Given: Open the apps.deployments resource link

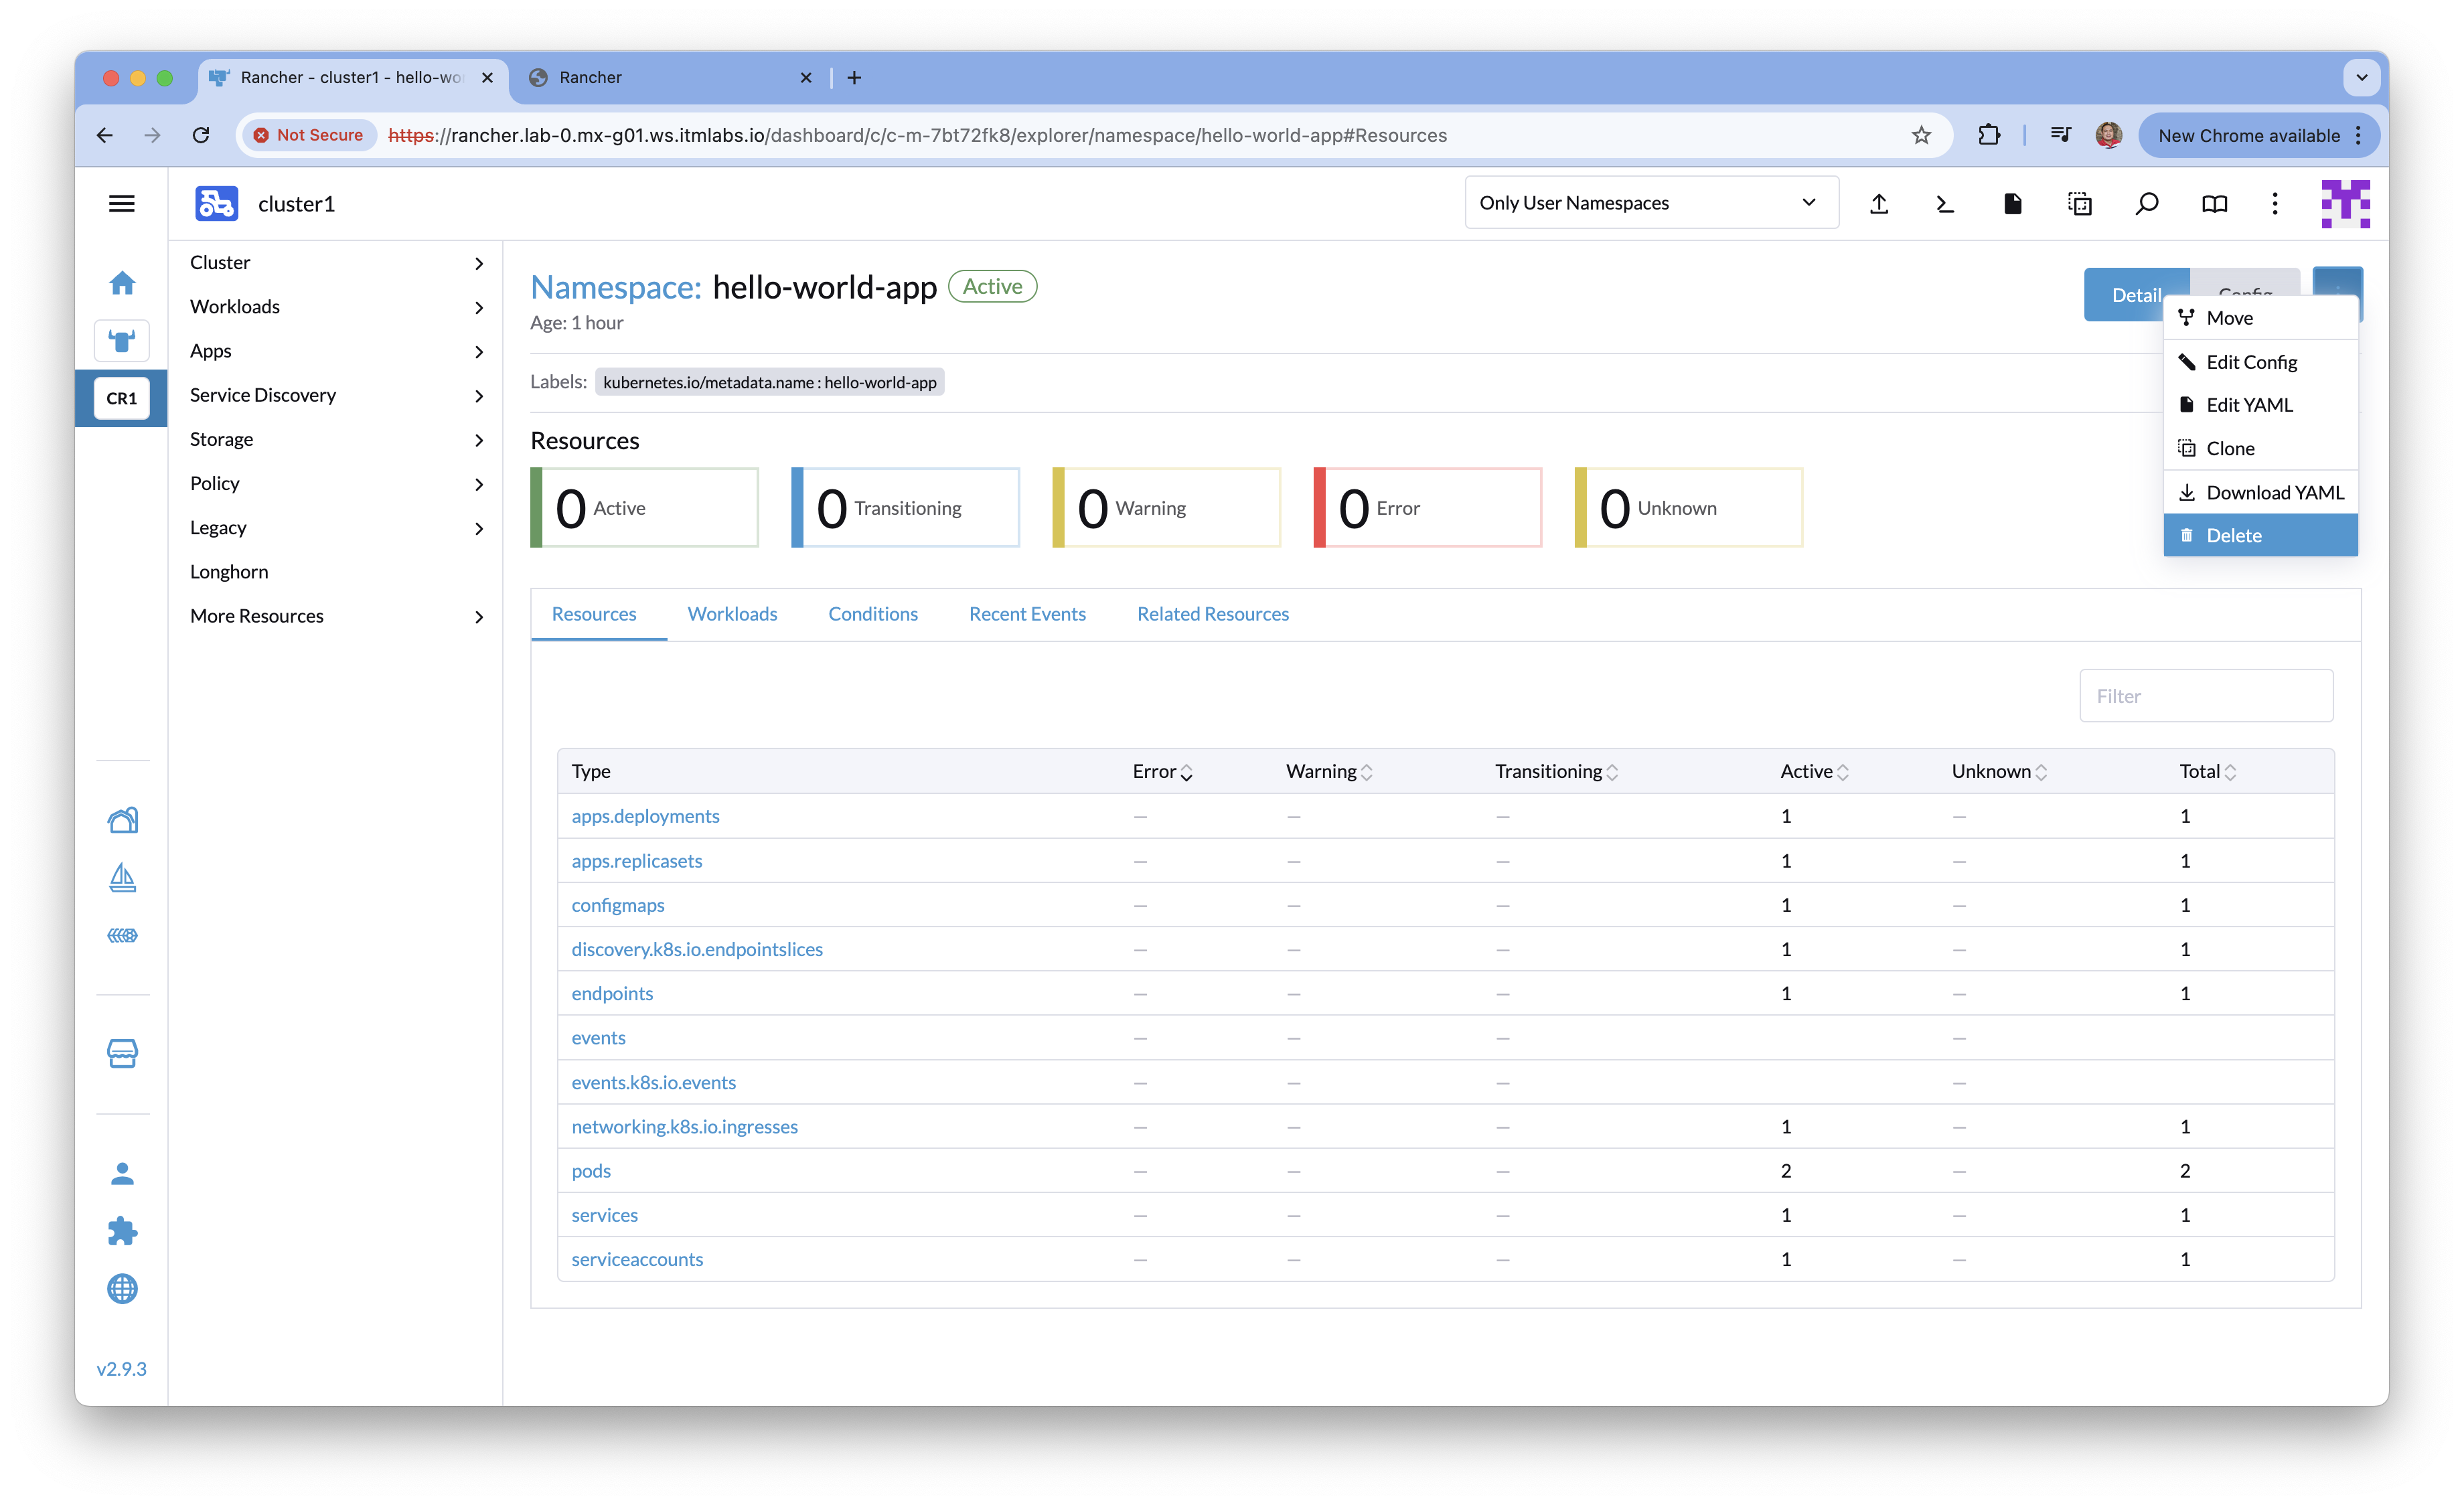Looking at the screenshot, I should 645,816.
